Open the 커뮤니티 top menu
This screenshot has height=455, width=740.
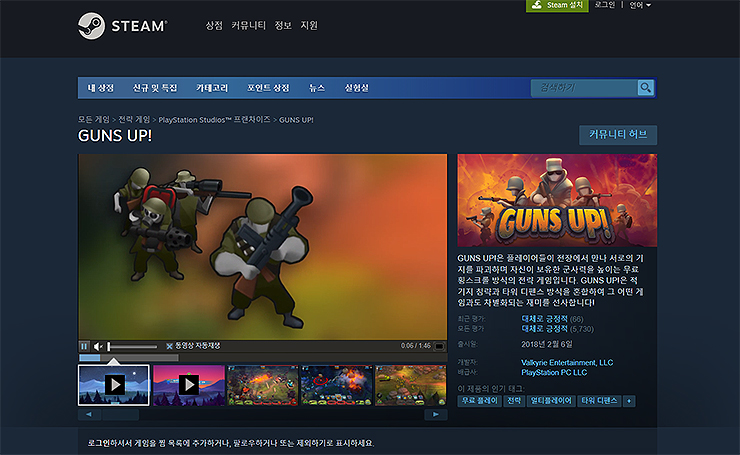tap(248, 25)
